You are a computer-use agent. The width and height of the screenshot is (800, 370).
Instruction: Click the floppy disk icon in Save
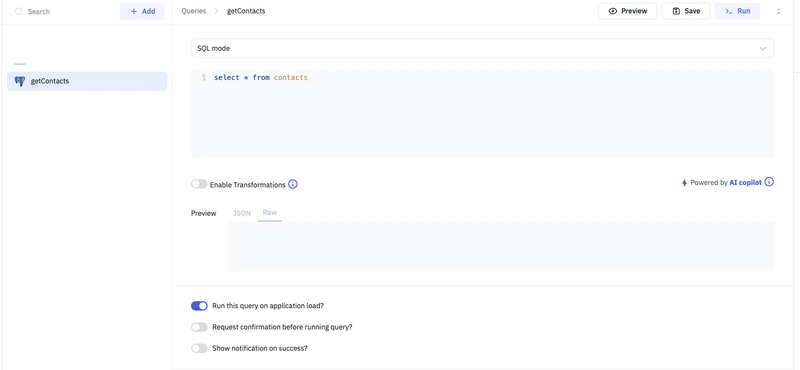click(676, 11)
